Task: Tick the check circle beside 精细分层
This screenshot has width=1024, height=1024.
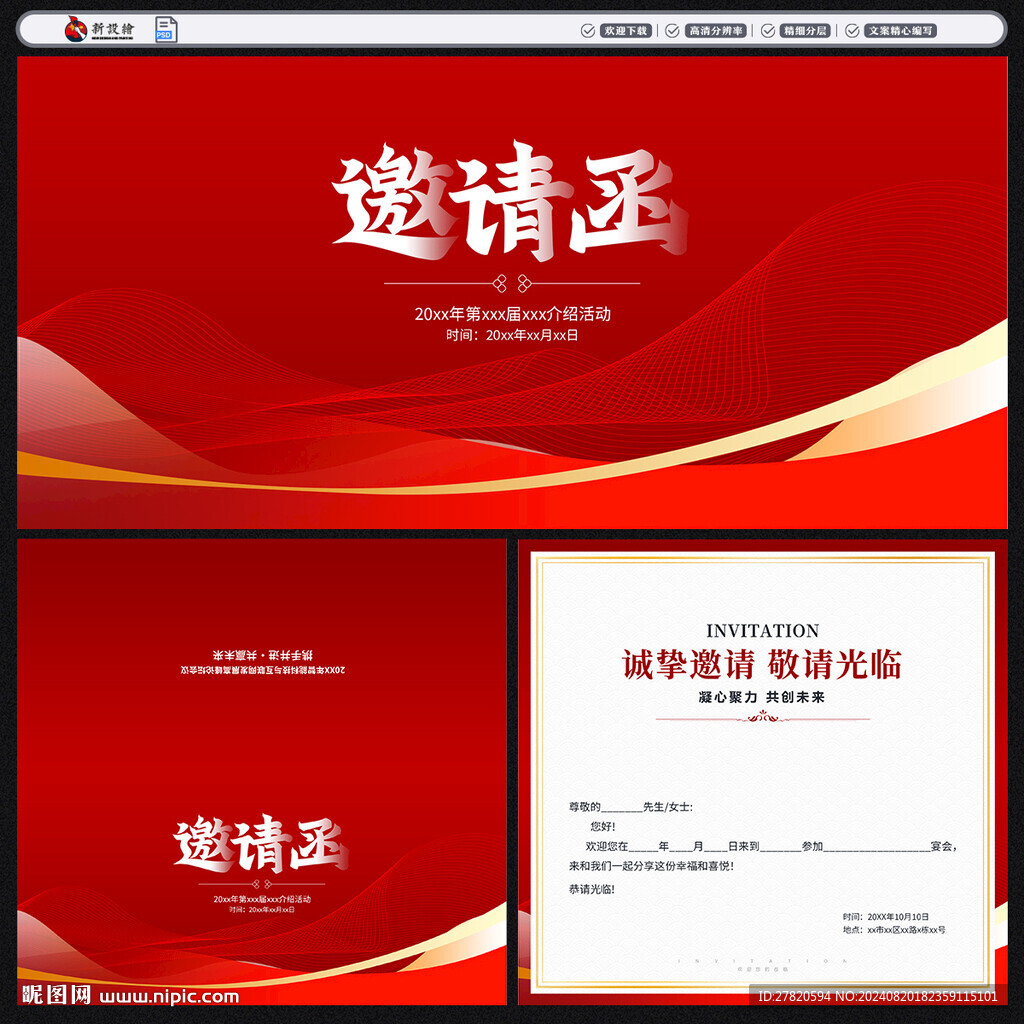Action: (768, 31)
